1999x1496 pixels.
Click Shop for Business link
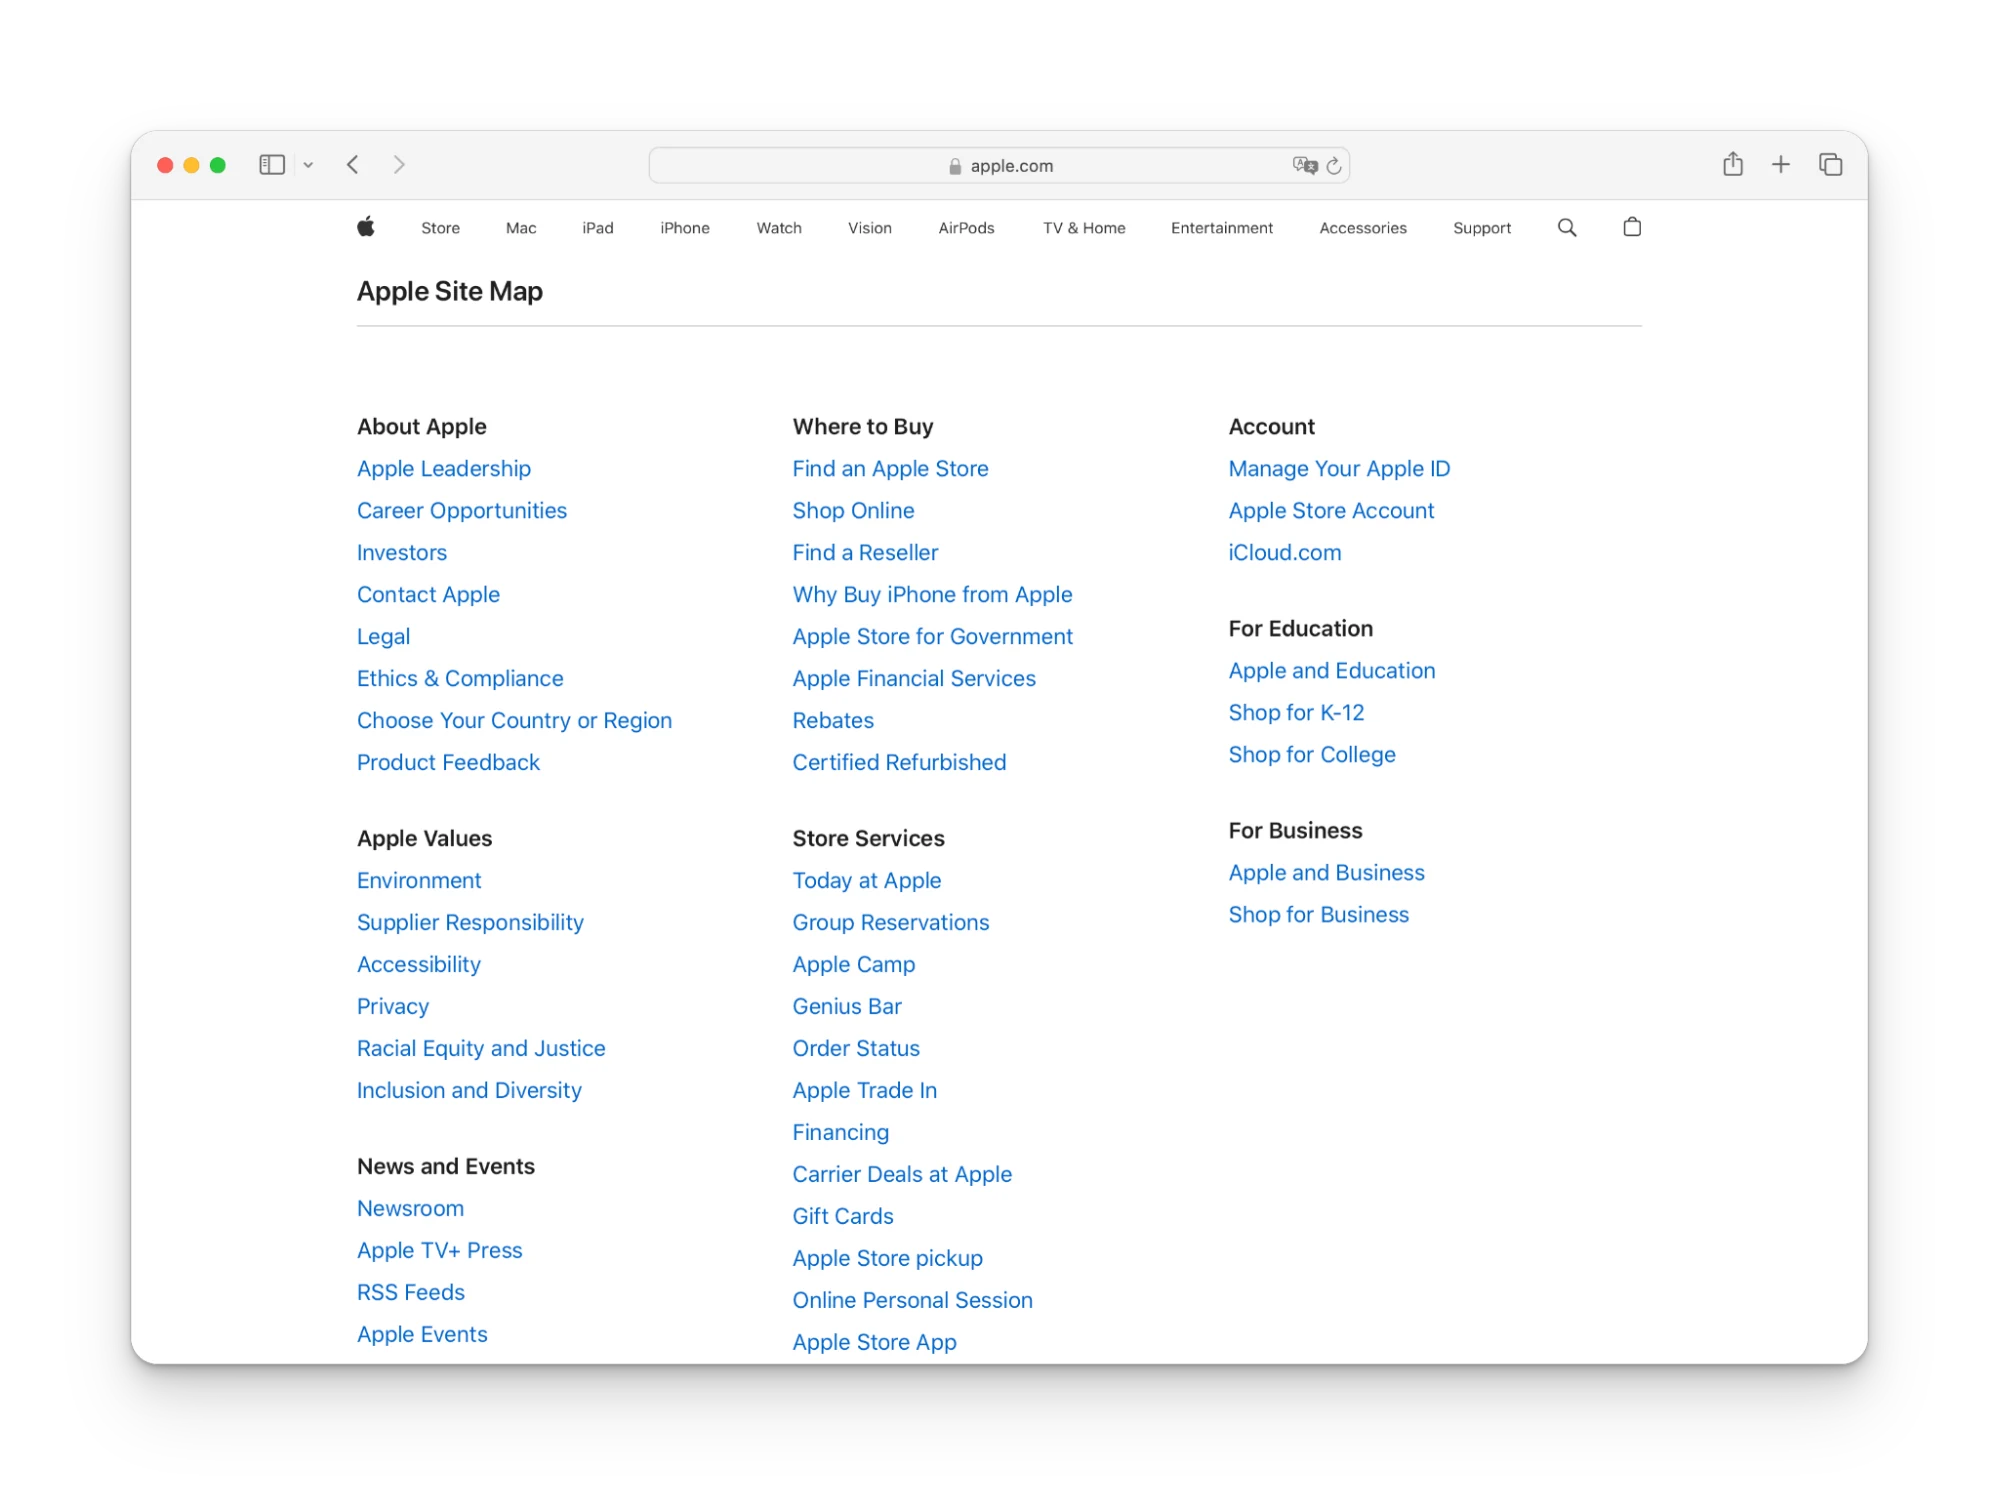pyautogui.click(x=1318, y=914)
